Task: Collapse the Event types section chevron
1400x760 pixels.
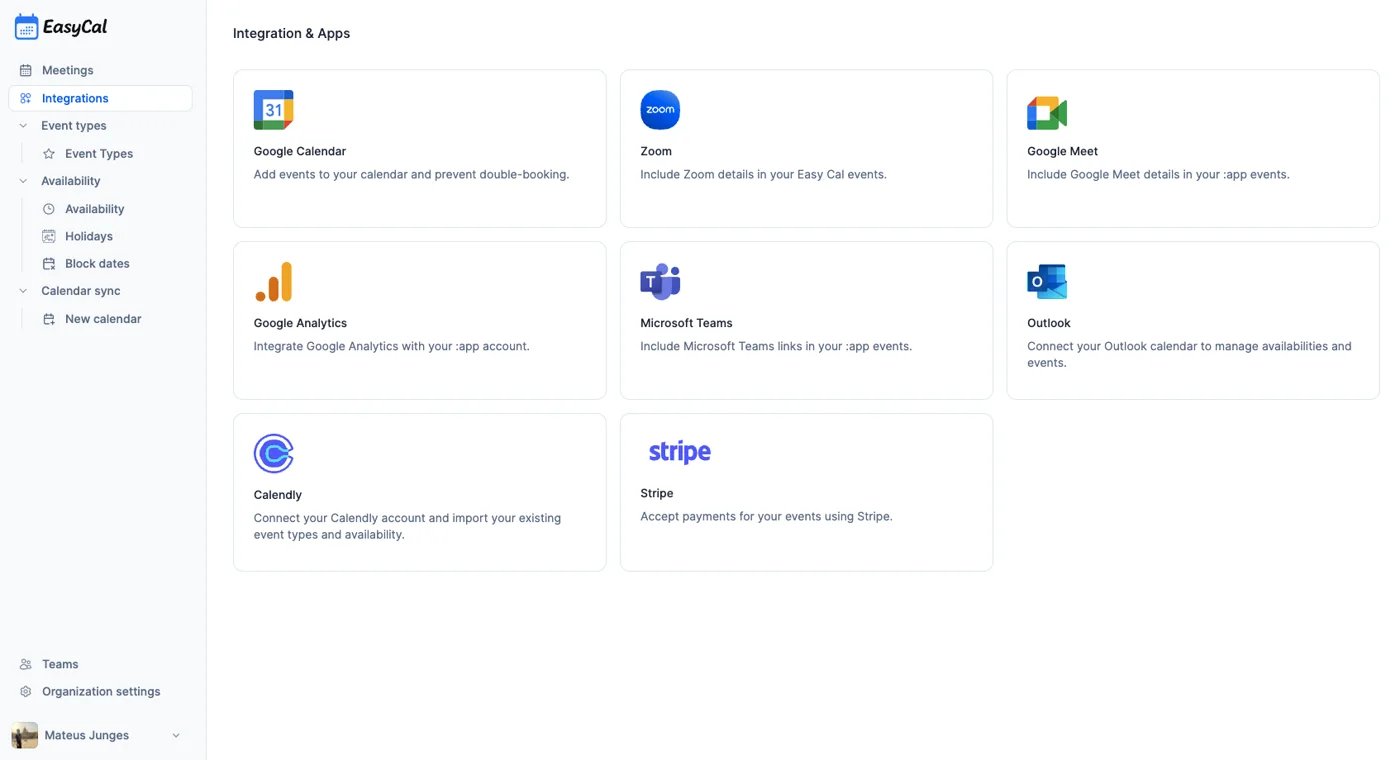Action: (23, 126)
